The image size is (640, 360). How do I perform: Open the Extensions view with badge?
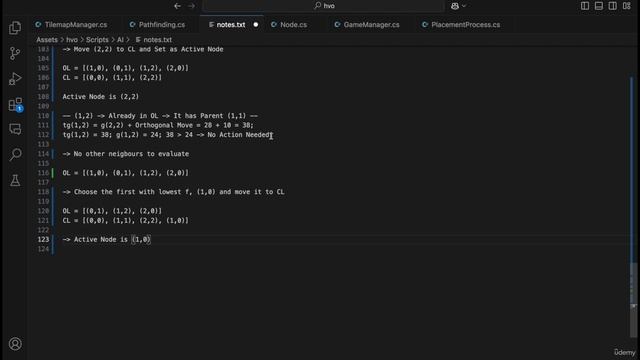pos(15,104)
